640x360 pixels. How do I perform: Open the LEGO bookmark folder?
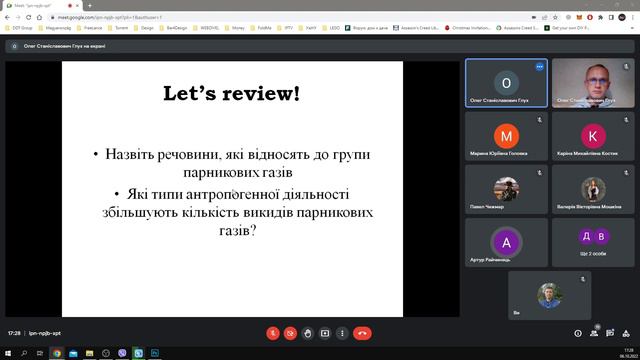point(331,28)
